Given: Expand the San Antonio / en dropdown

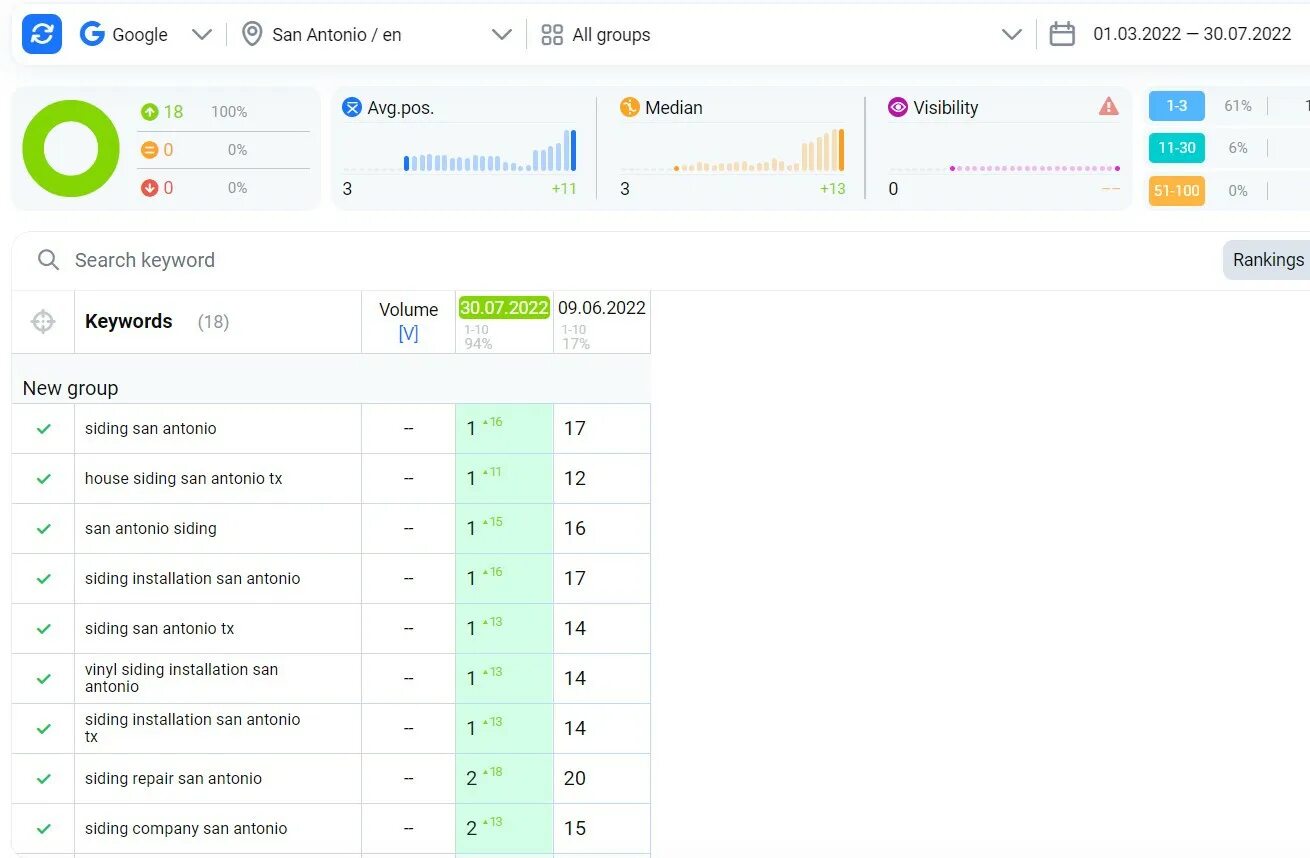Looking at the screenshot, I should [x=502, y=35].
